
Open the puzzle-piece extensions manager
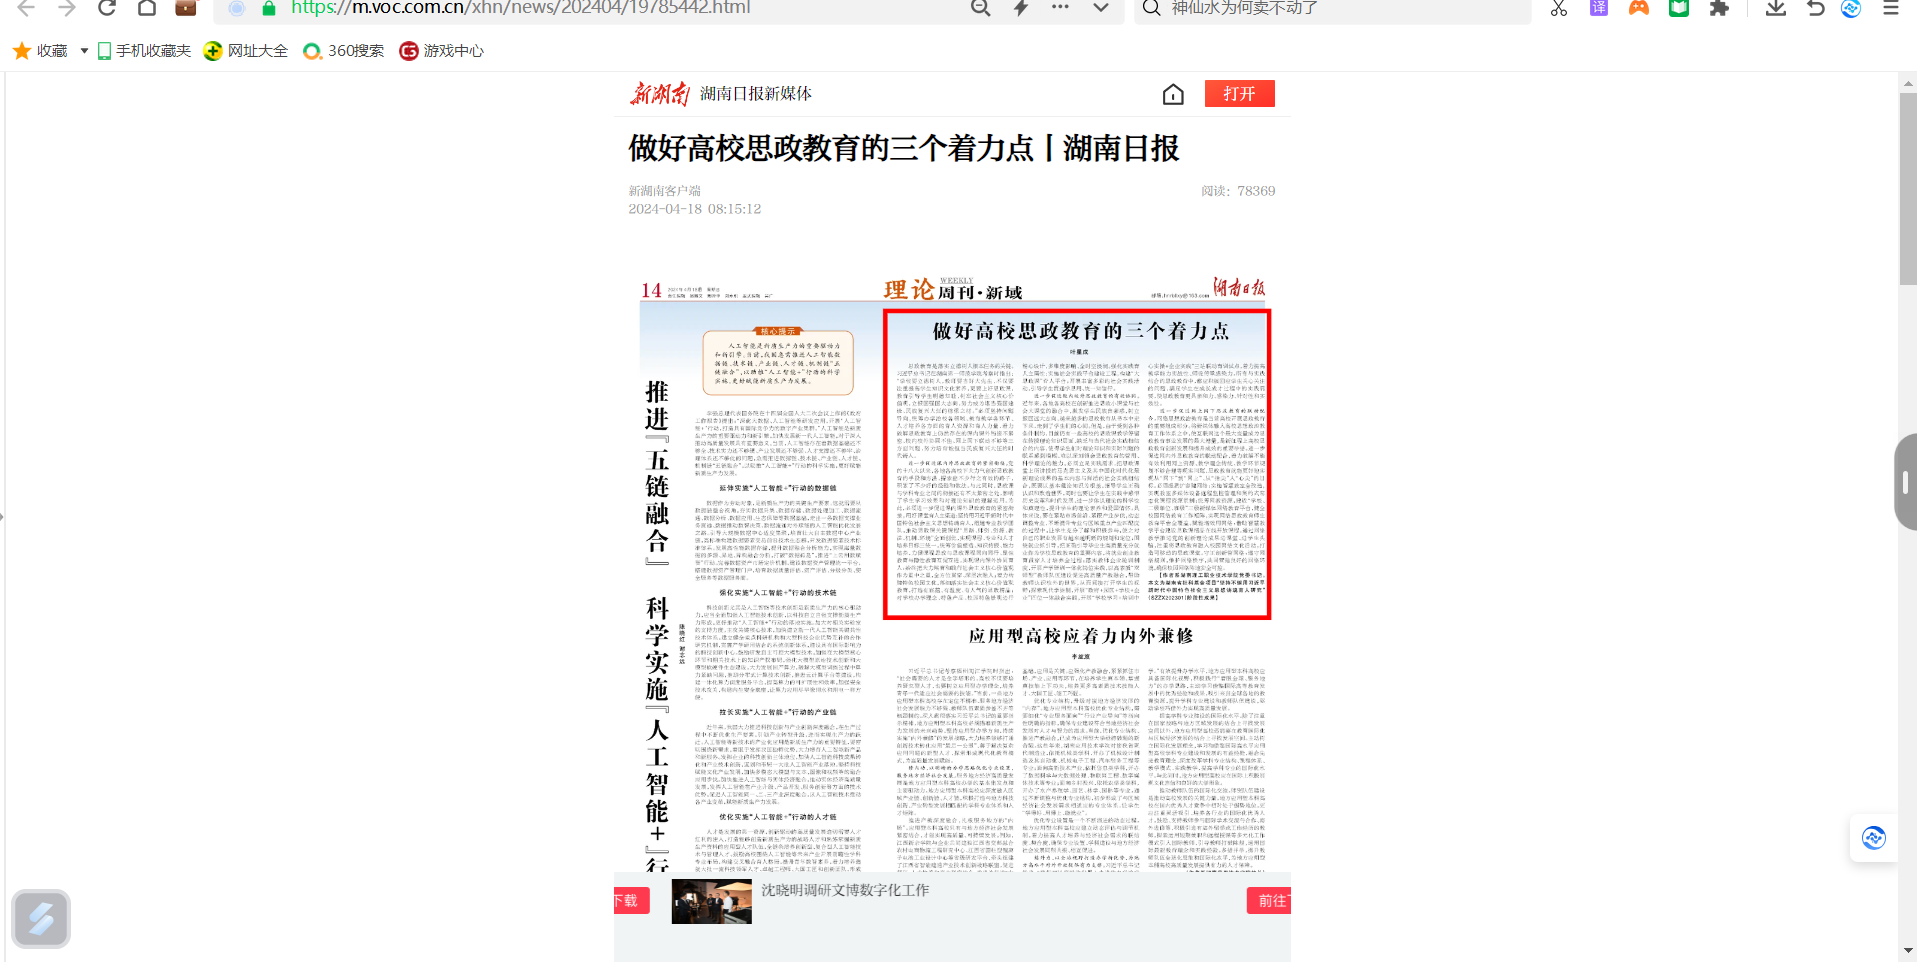[x=1719, y=8]
